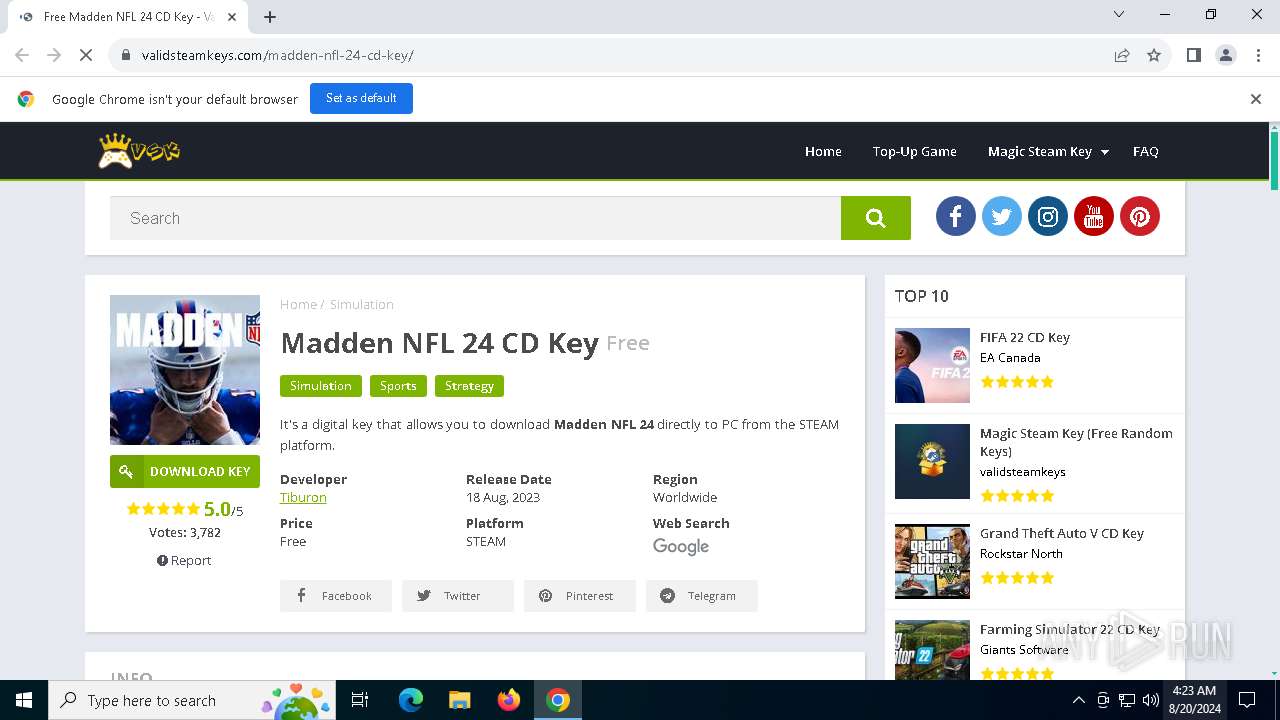The width and height of the screenshot is (1280, 720).
Task: Share via Telegram button
Action: click(702, 596)
